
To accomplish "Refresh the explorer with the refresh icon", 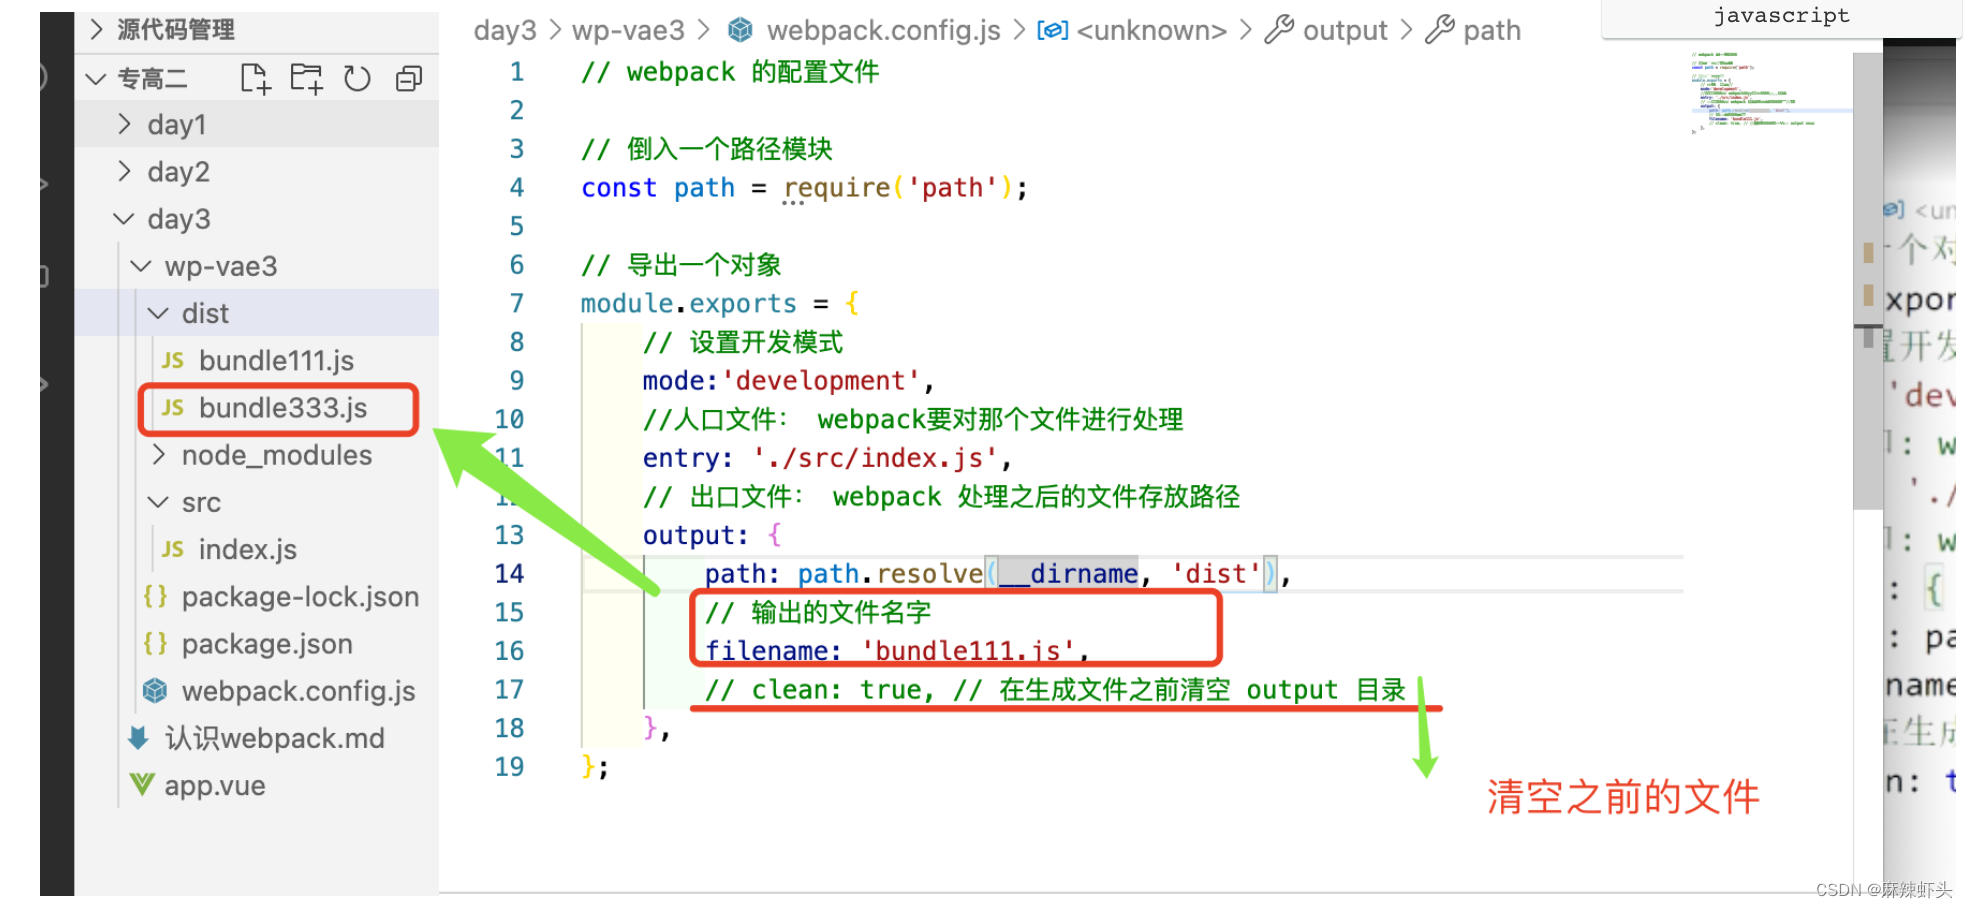I will pyautogui.click(x=357, y=78).
